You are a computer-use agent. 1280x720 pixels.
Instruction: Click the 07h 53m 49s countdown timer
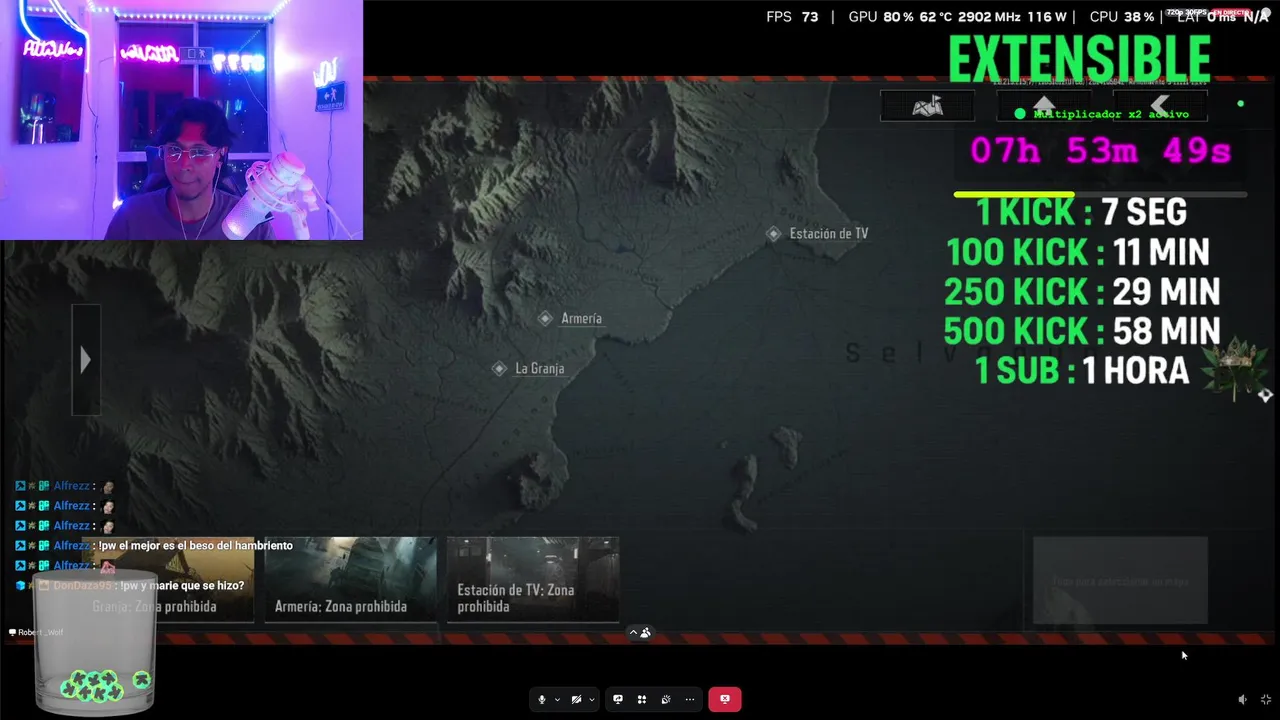tap(1100, 151)
